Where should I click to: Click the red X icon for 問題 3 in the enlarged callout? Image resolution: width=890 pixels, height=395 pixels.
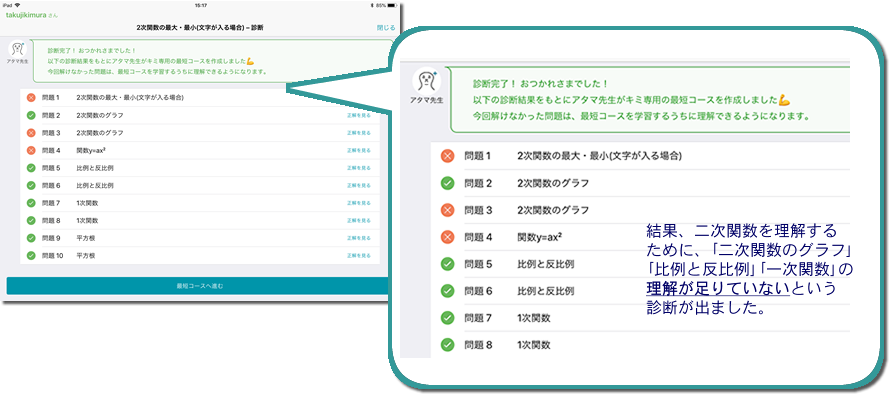click(x=448, y=210)
